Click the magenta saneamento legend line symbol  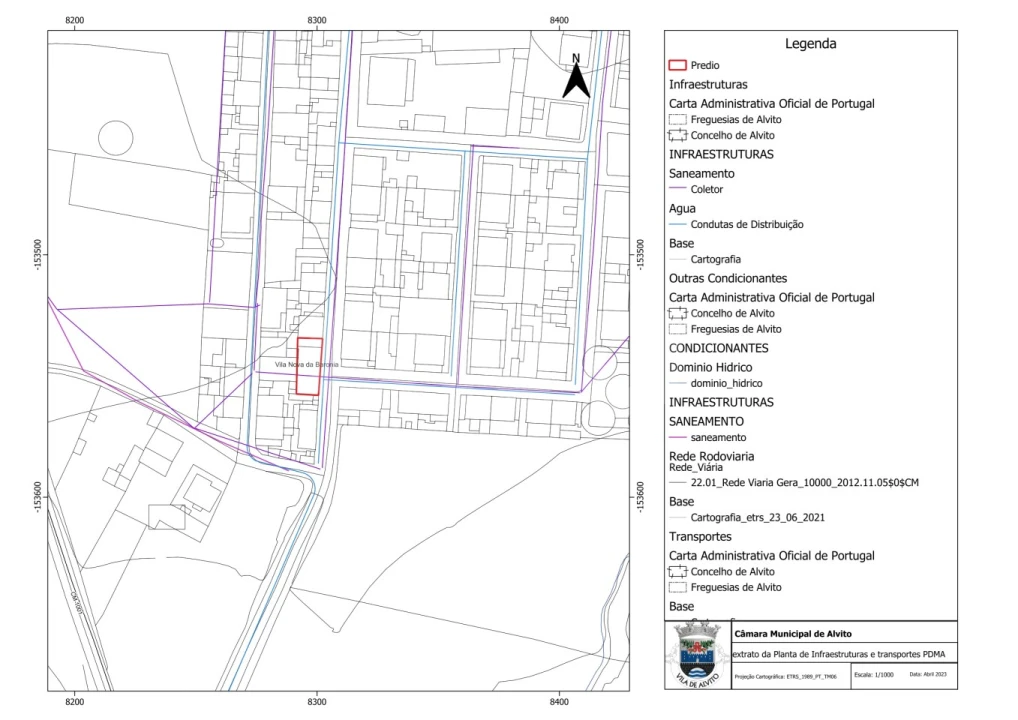click(x=677, y=438)
